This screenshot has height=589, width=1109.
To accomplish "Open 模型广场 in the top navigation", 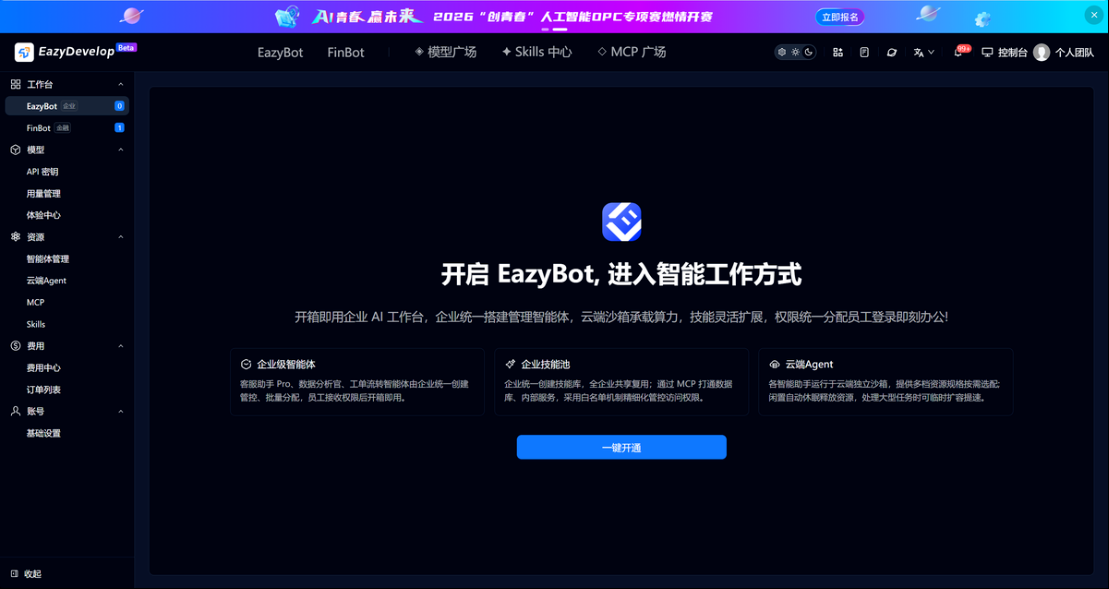I will click(x=446, y=52).
